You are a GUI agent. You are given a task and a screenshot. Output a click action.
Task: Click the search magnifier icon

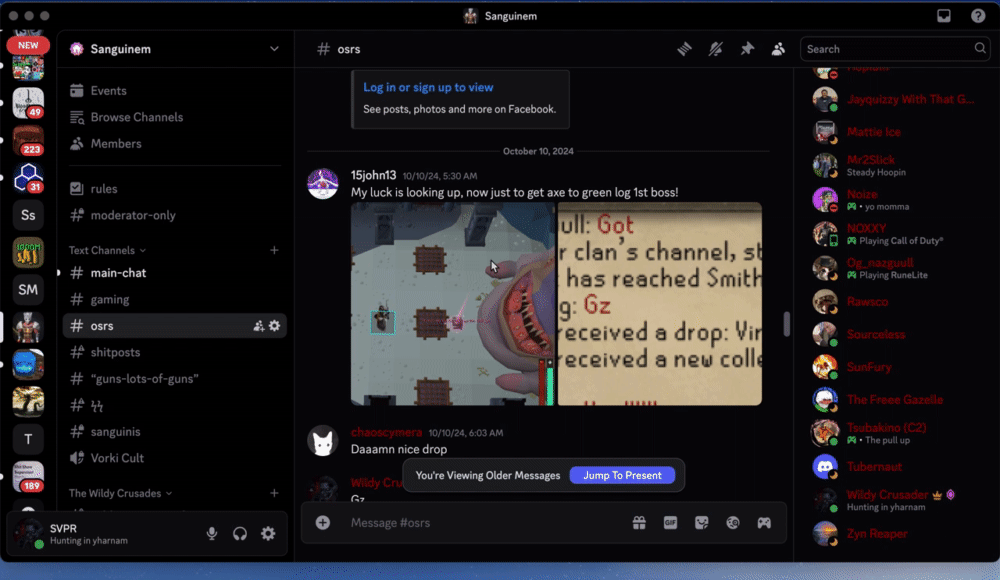tap(980, 48)
